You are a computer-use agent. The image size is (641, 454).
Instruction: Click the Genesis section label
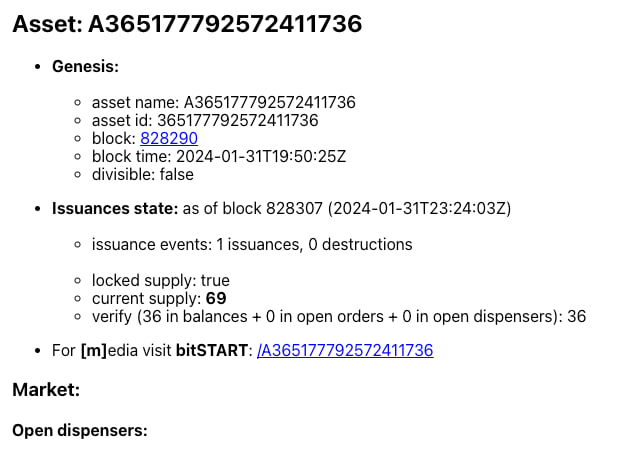(85, 66)
